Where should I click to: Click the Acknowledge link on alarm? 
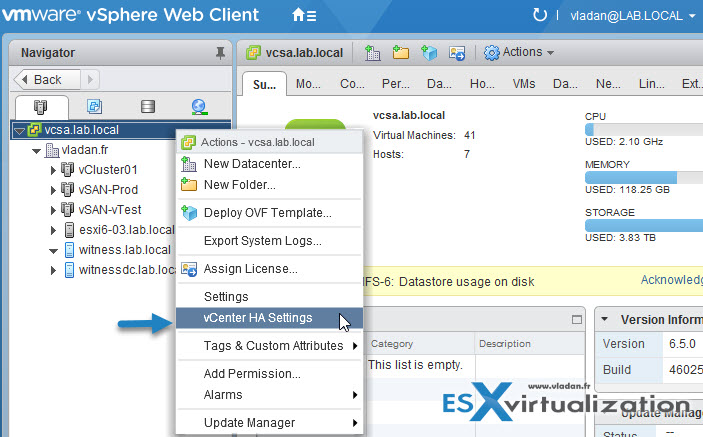pyautogui.click(x=671, y=280)
